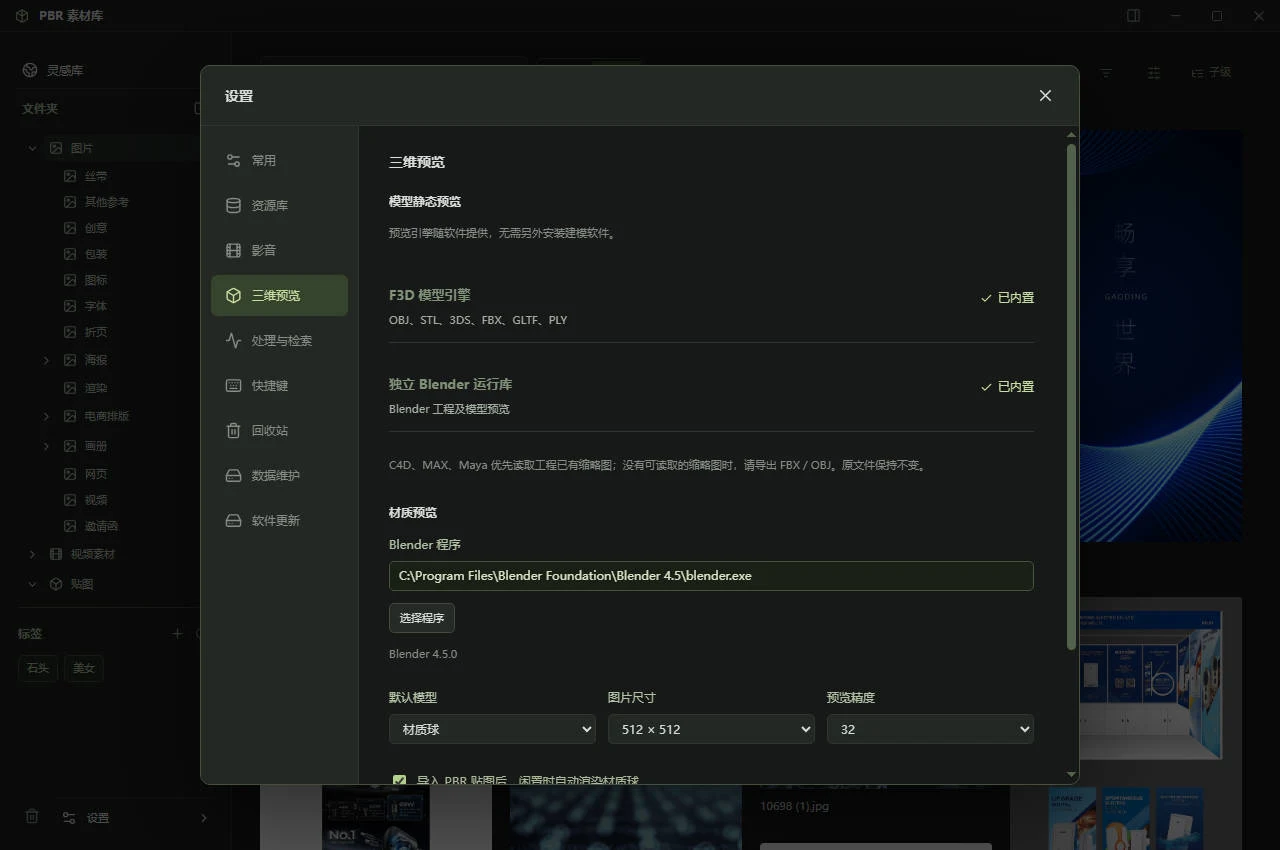
Task: Click the 石头 tag chip
Action: tap(38, 668)
